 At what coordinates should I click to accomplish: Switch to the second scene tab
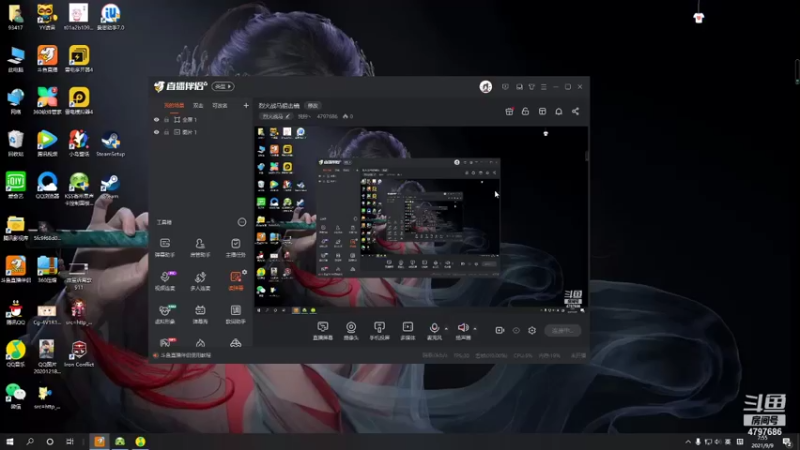point(198,106)
